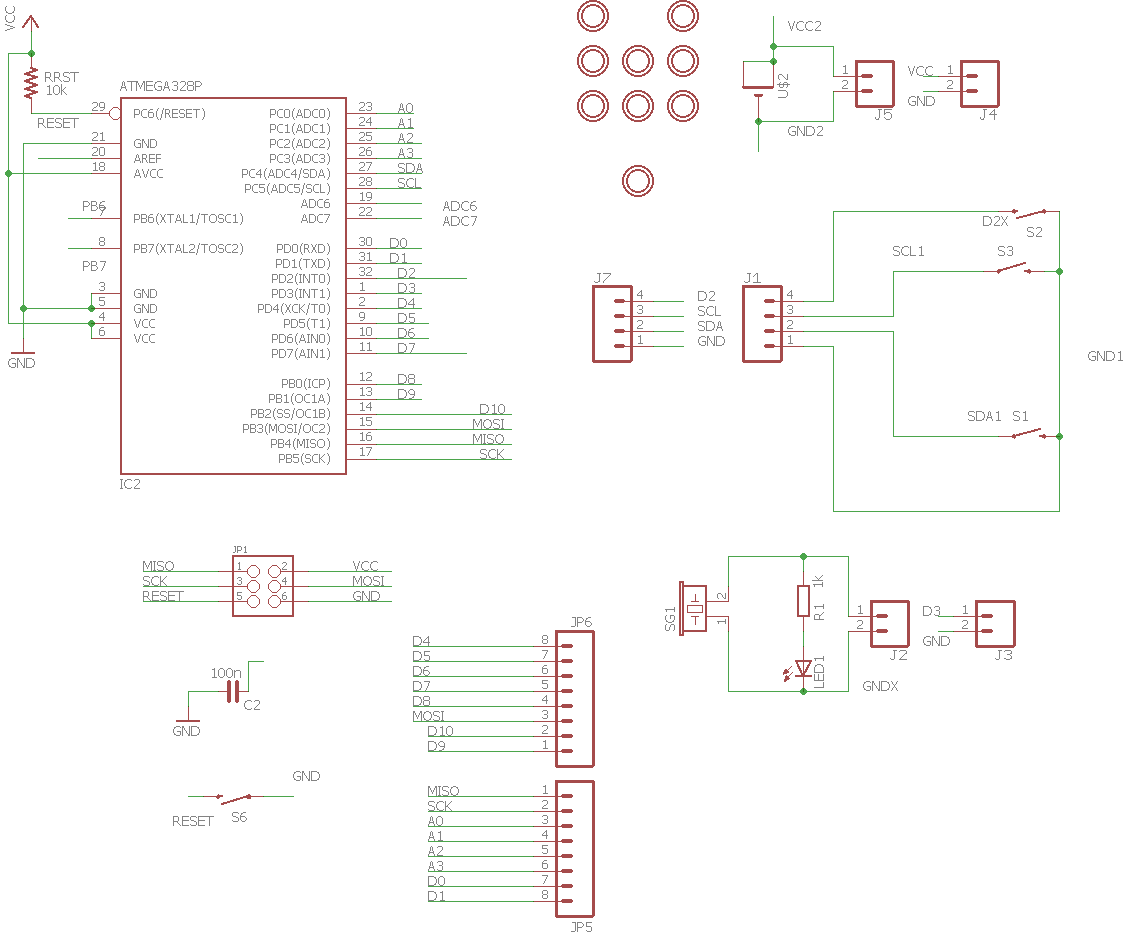Click the R1 1k resistor
Image resolution: width=1131 pixels, height=945 pixels.
[802, 601]
